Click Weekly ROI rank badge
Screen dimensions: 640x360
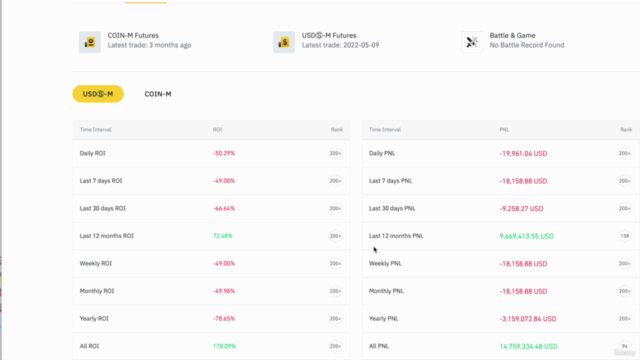point(335,264)
